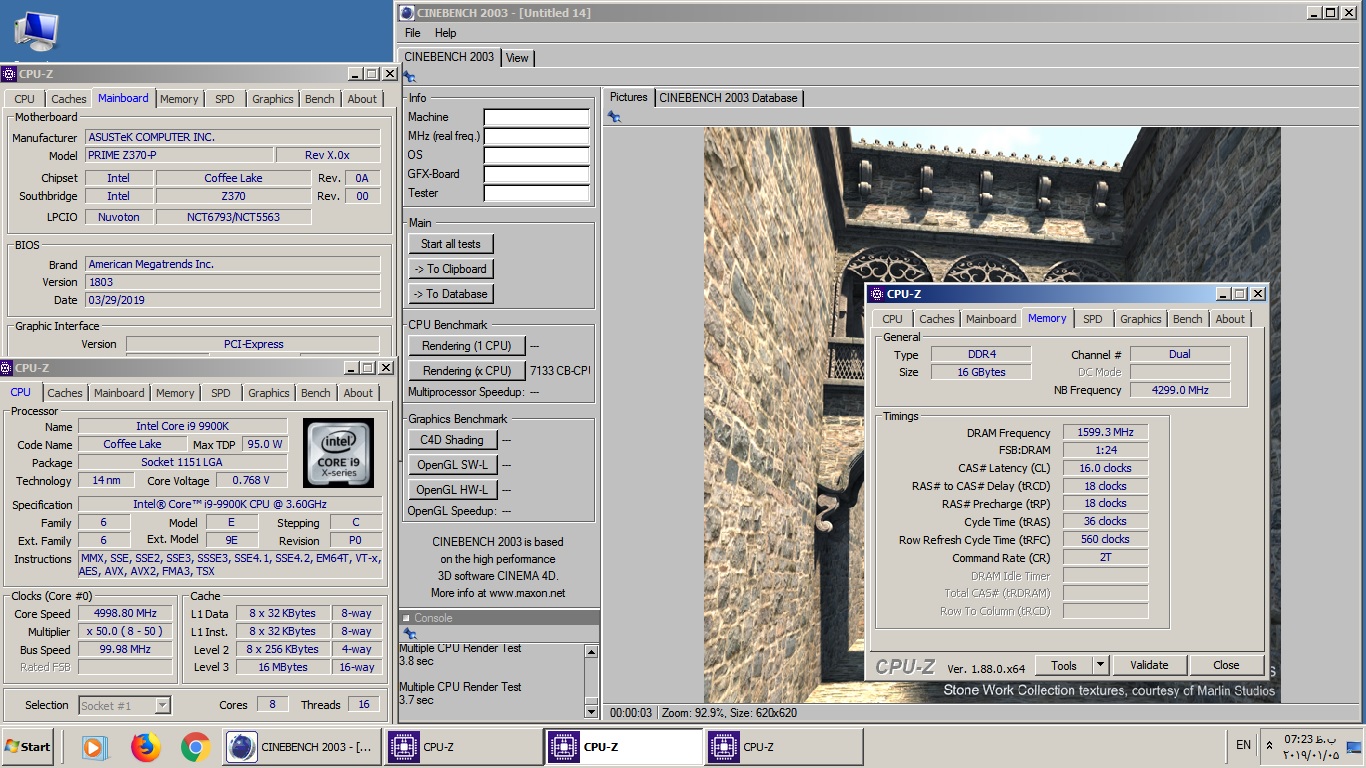Click the display tray icon

(x=1353, y=746)
